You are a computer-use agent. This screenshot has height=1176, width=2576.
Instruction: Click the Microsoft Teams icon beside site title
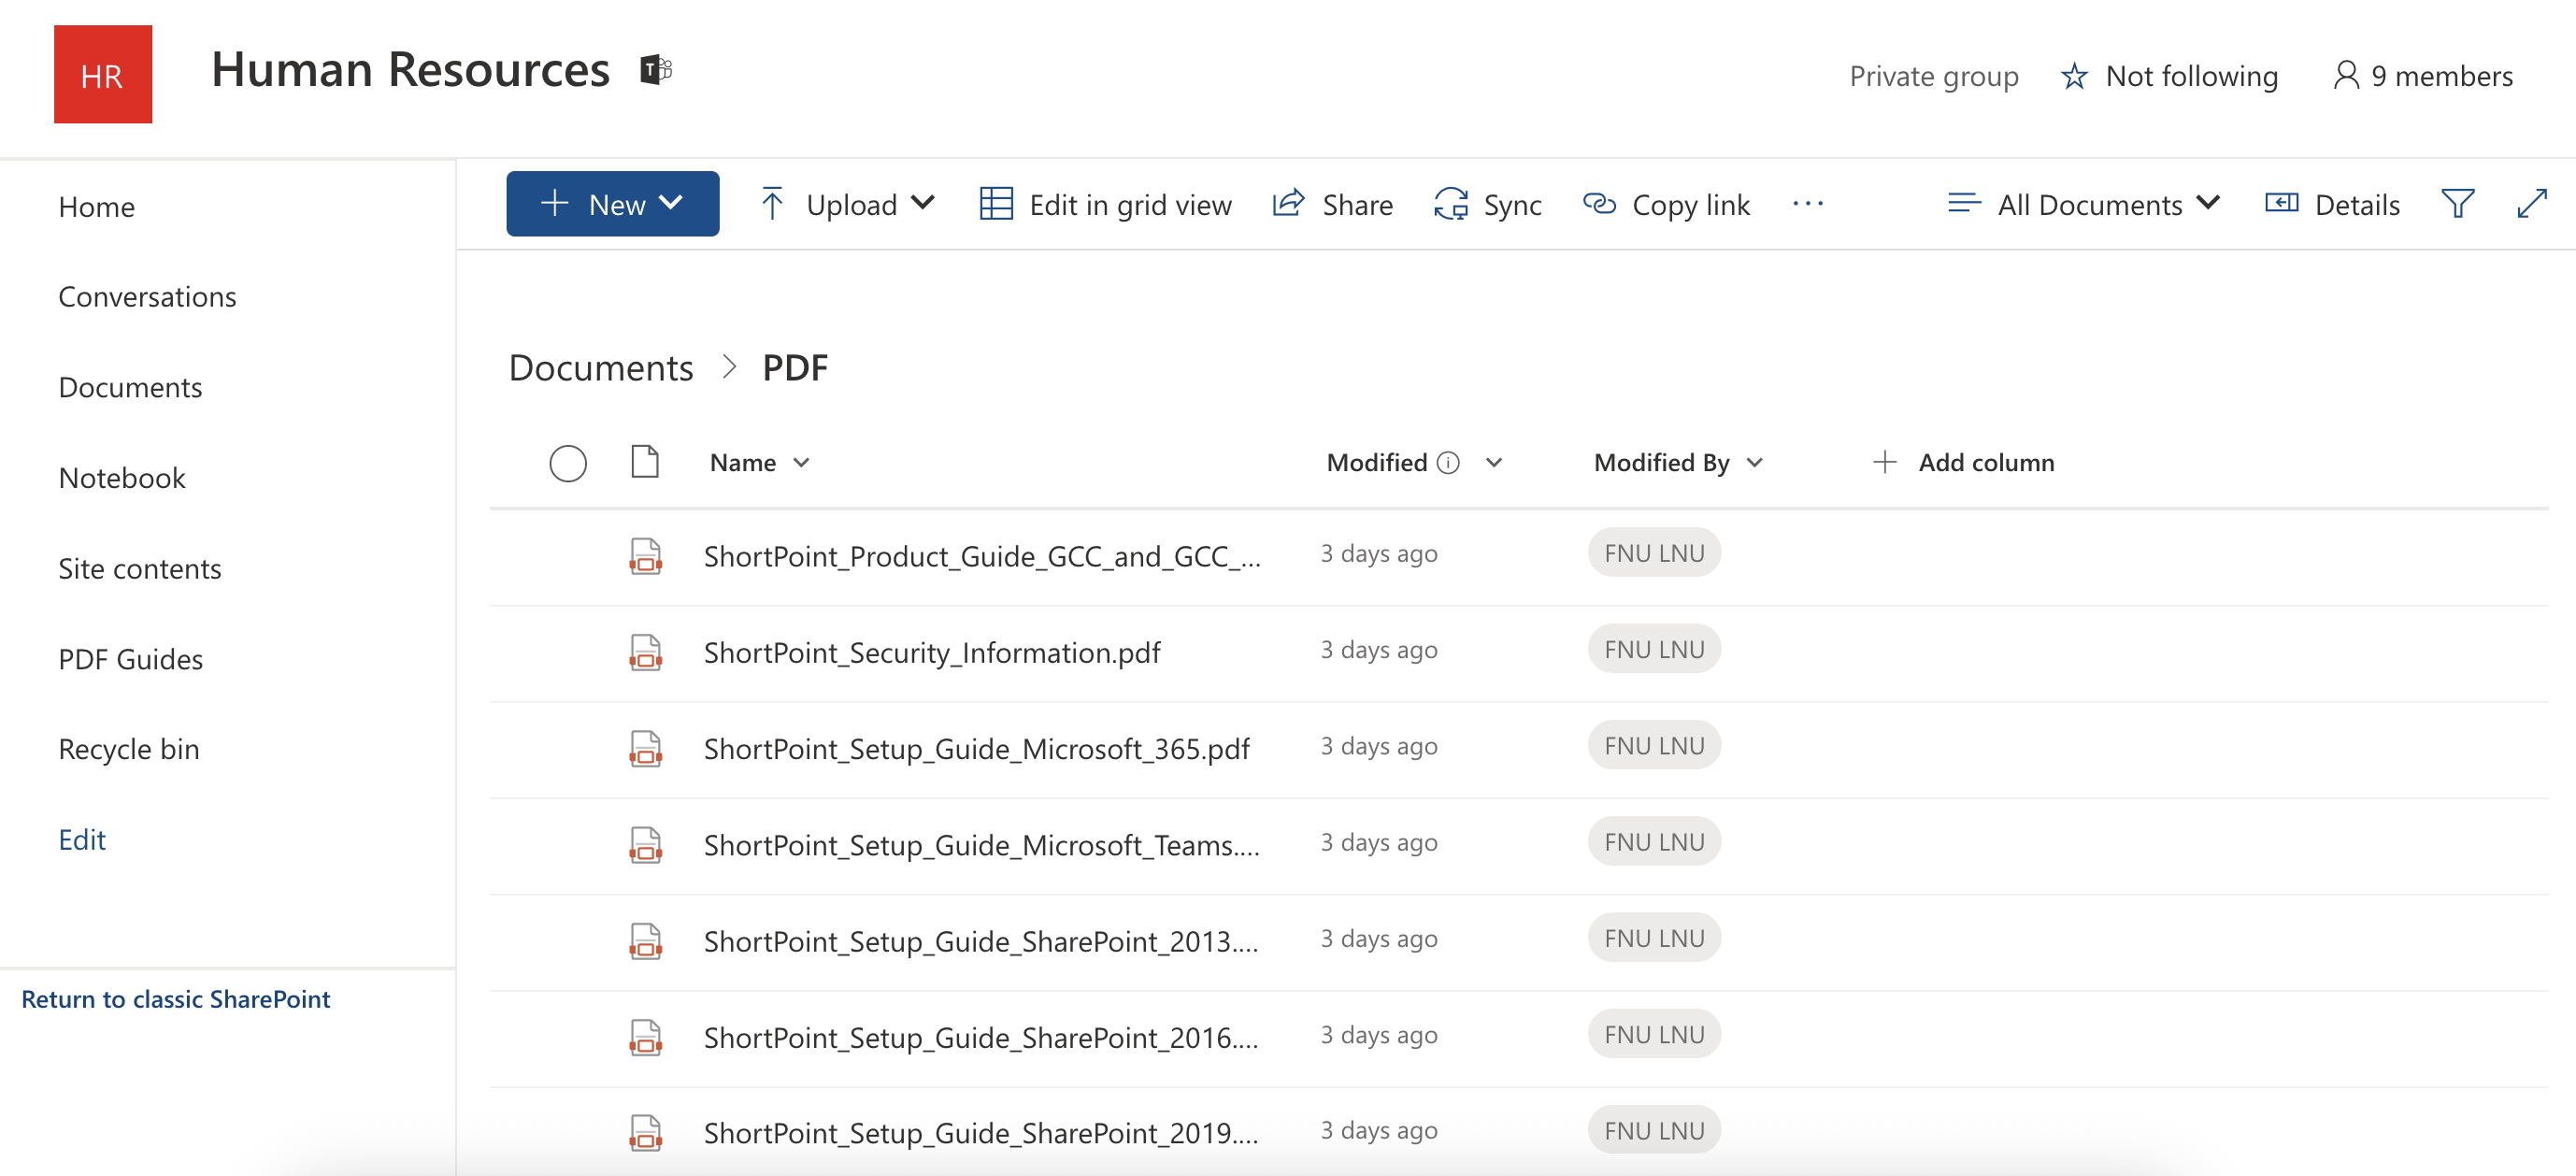656,70
